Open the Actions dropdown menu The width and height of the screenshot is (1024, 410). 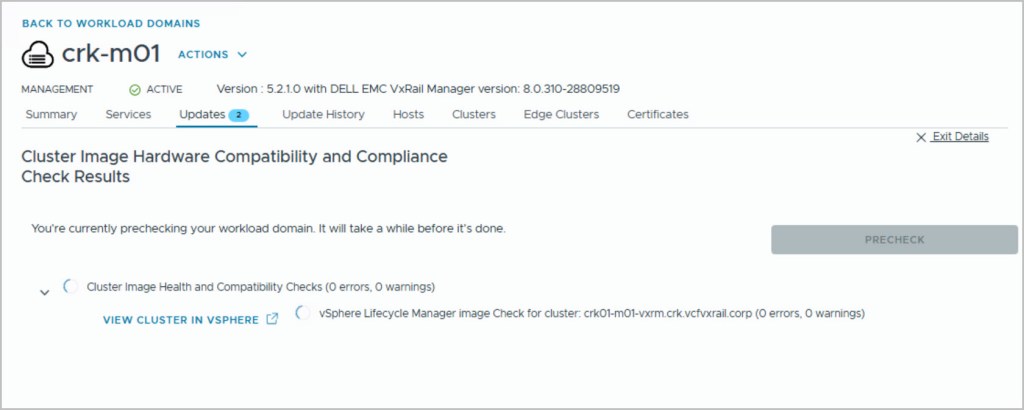coord(212,55)
